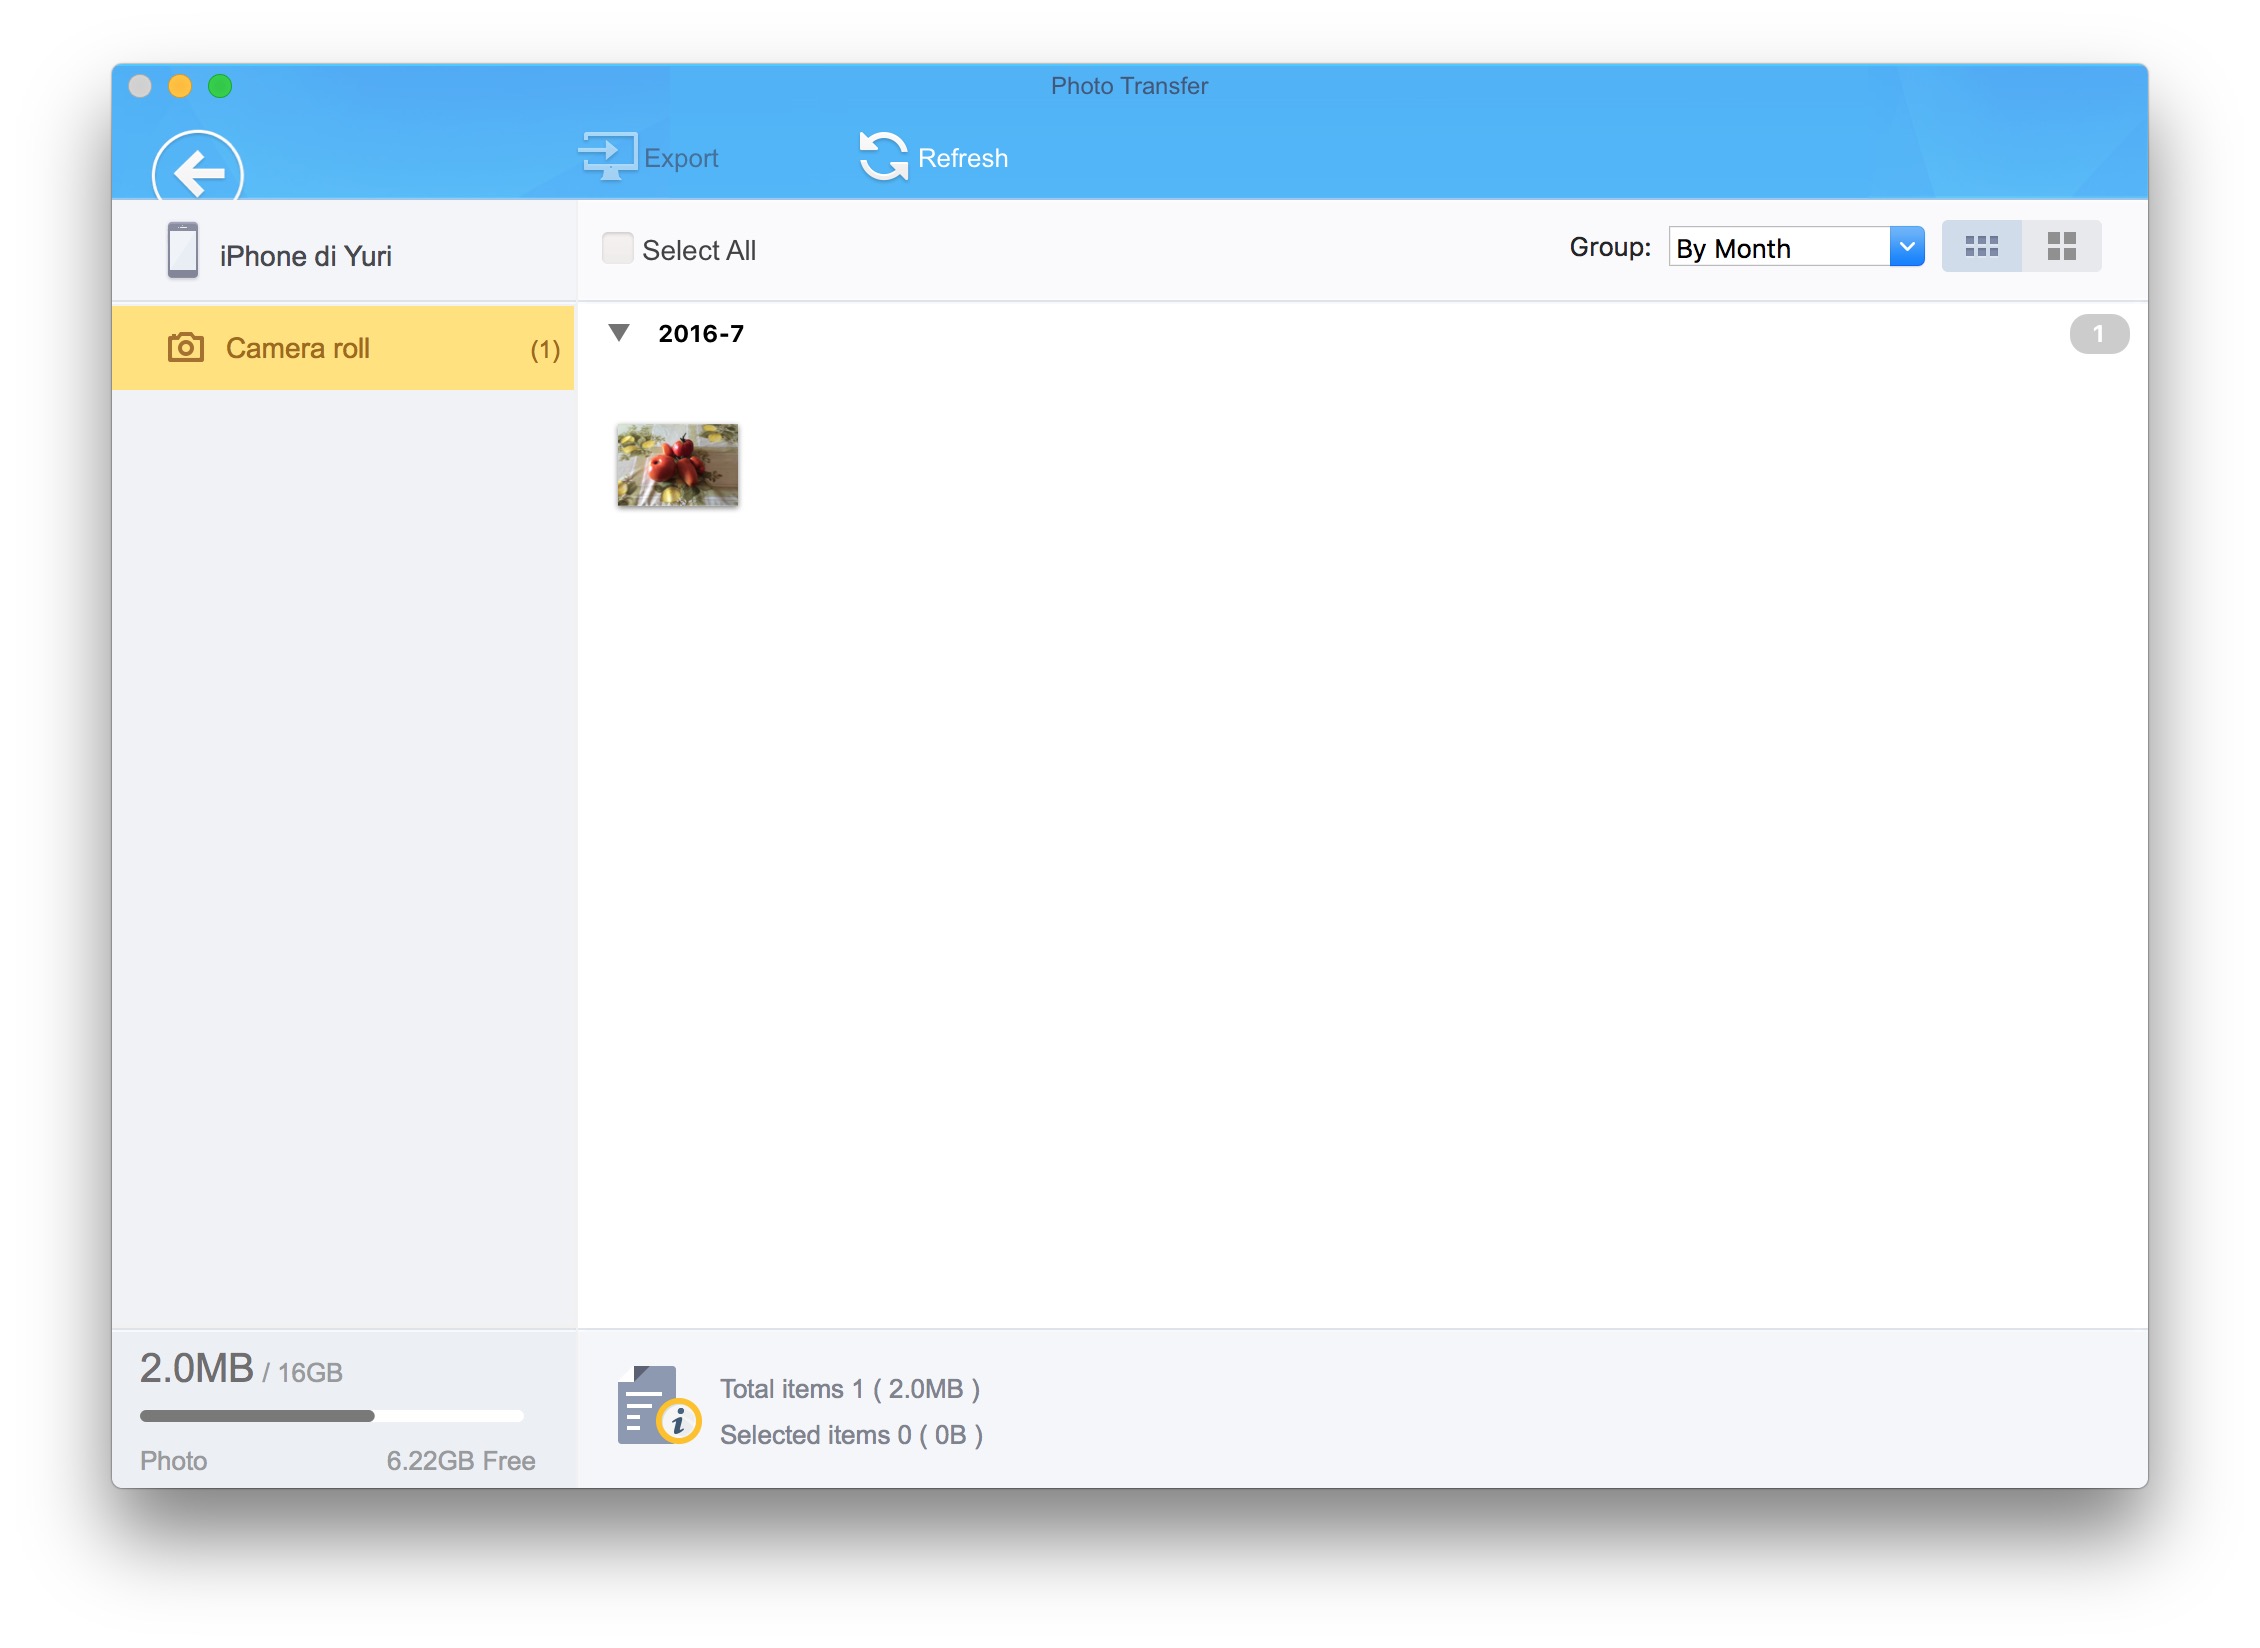
Task: Click the back arrow button
Action: 198,172
